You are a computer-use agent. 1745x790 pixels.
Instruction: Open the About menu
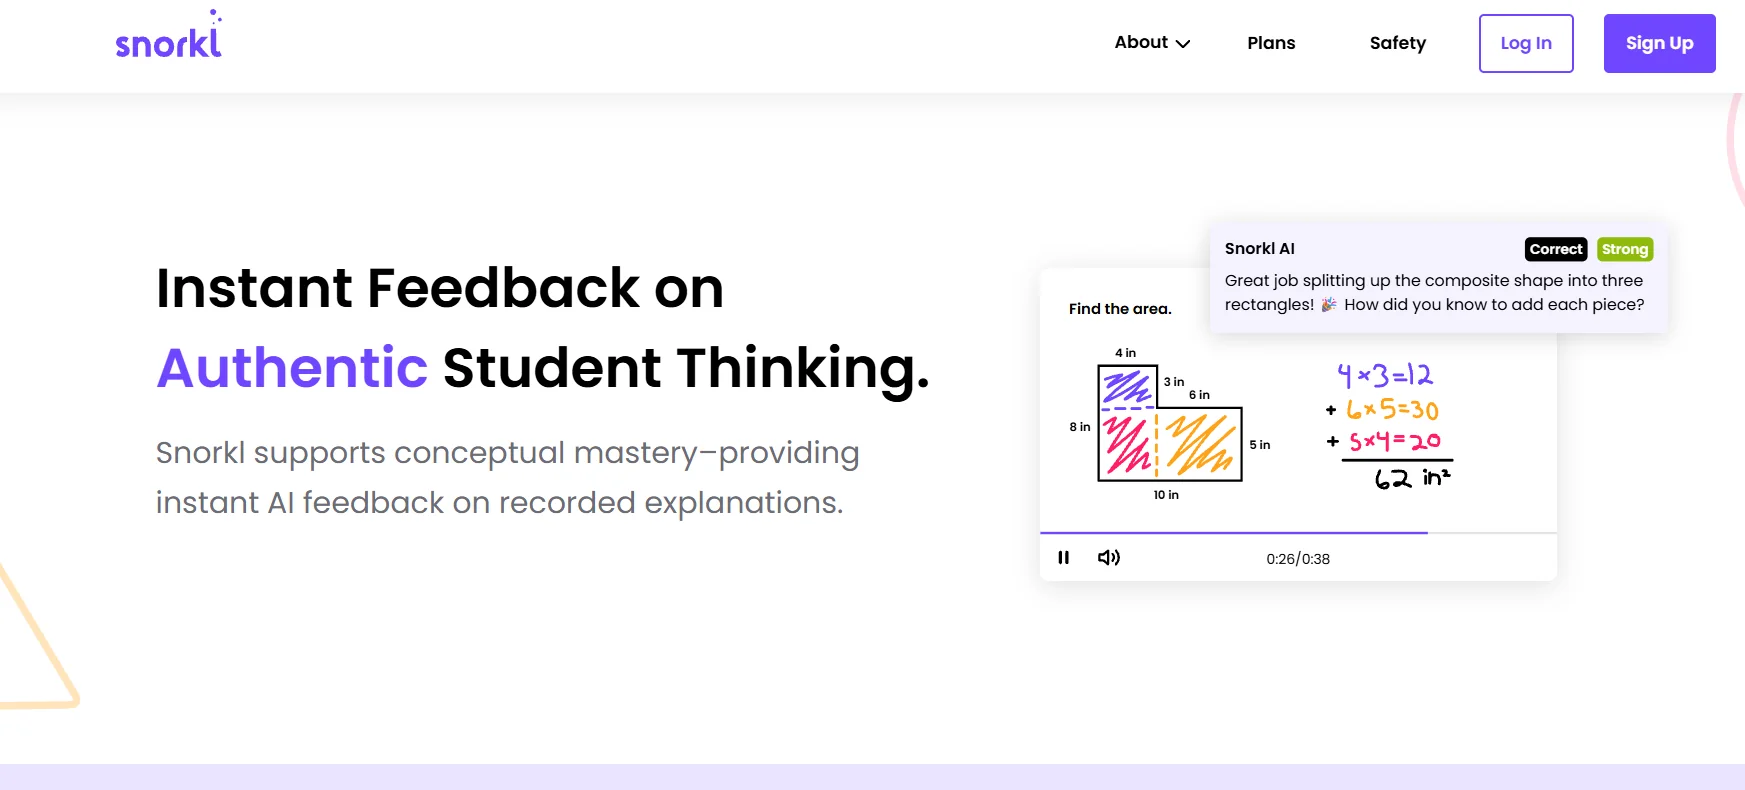1142,43
